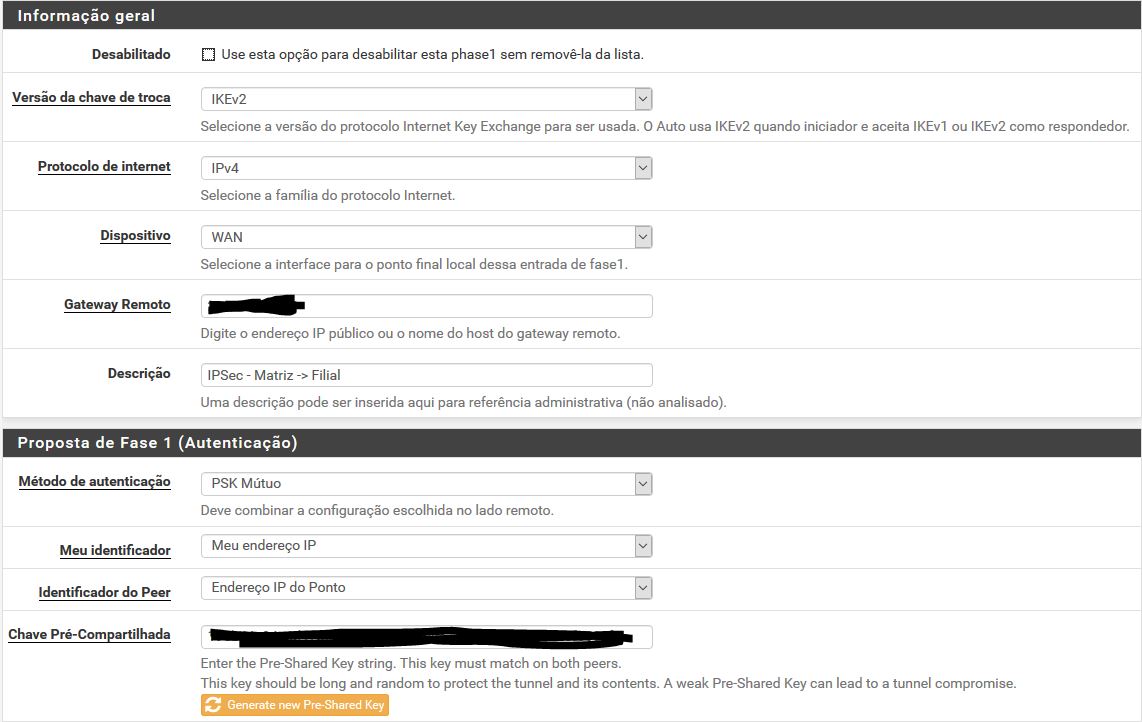Toggle the Desabilitado checkbox
Viewport: 1142px width, 722px height.
click(208, 55)
